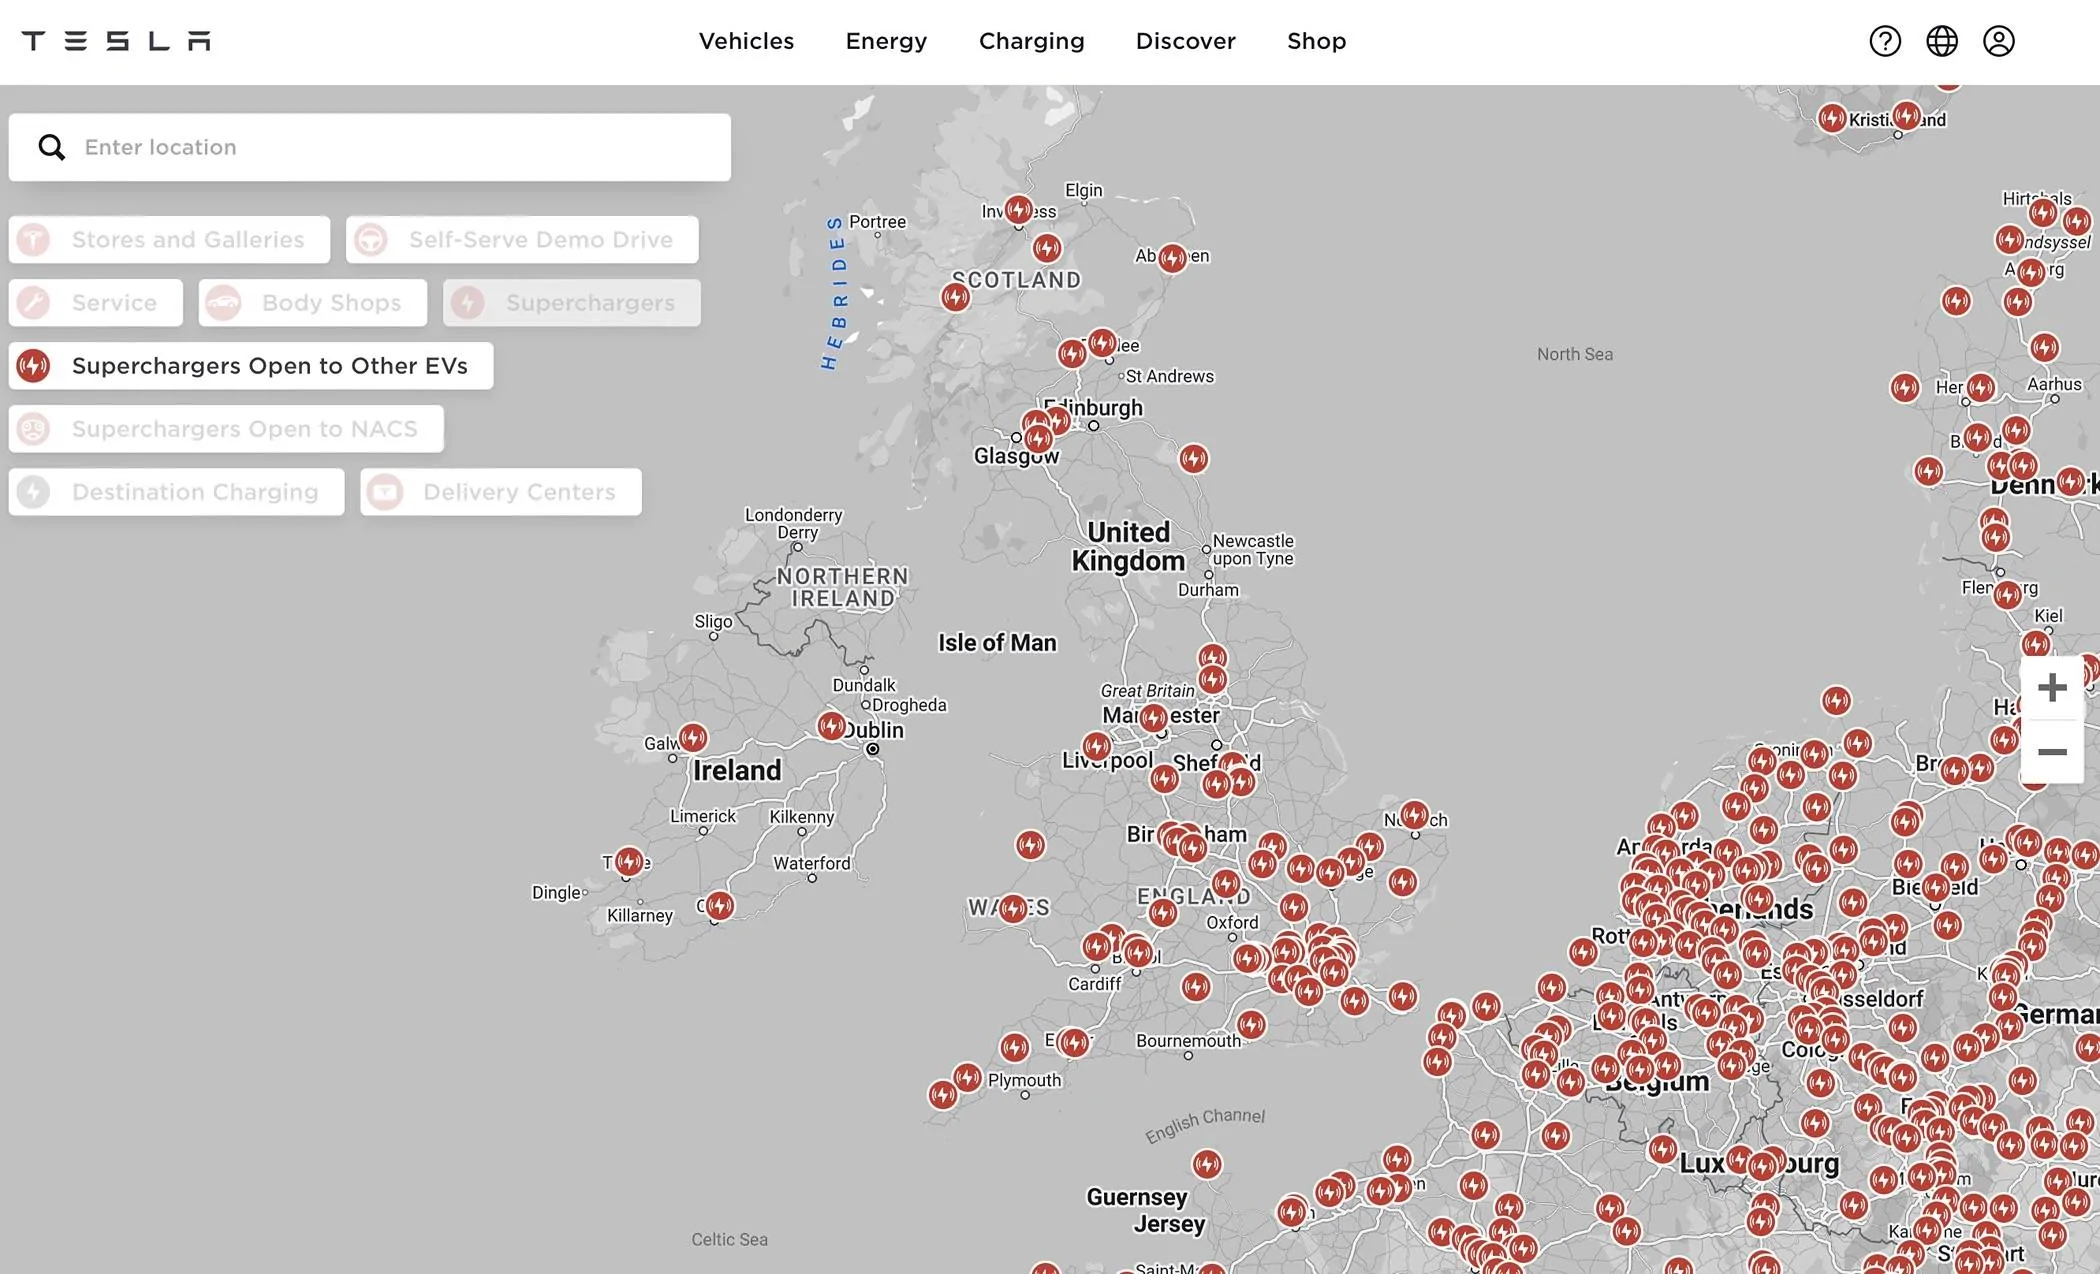2100x1274 pixels.
Task: Toggle the Stores and Galleries filter
Action: click(169, 240)
